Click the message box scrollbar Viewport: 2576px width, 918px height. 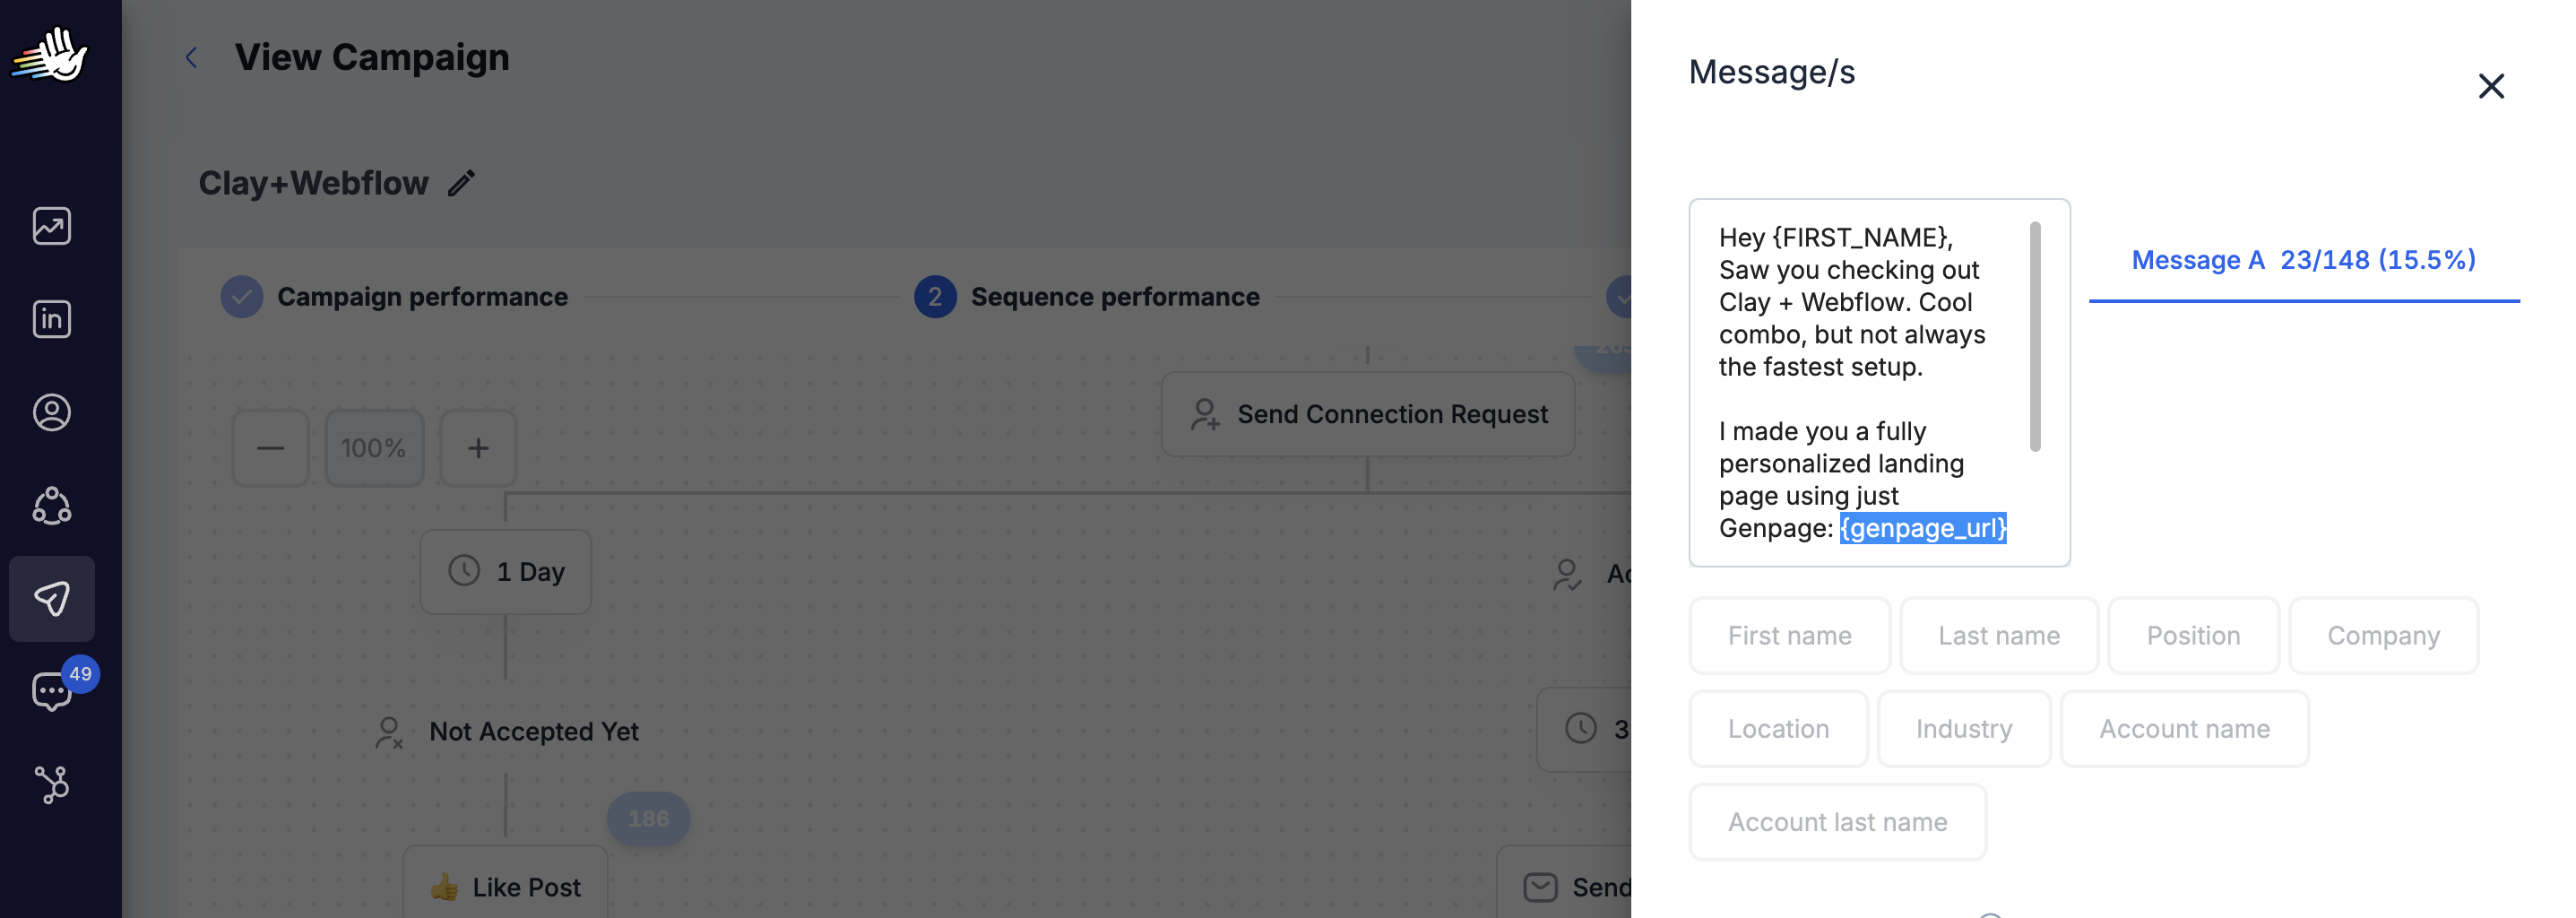[x=2035, y=336]
